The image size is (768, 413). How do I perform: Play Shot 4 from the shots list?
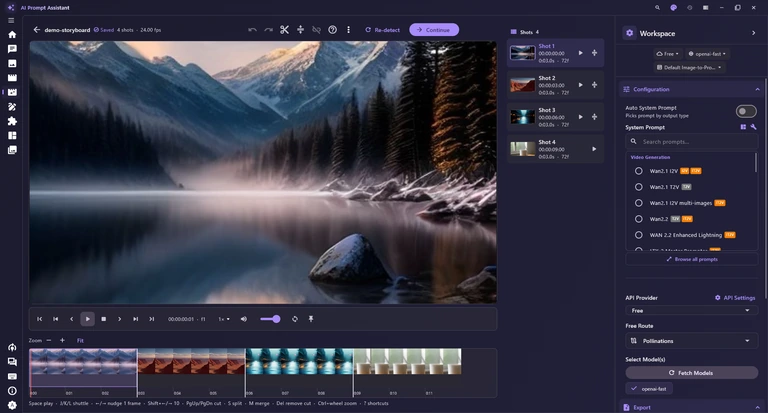point(594,149)
